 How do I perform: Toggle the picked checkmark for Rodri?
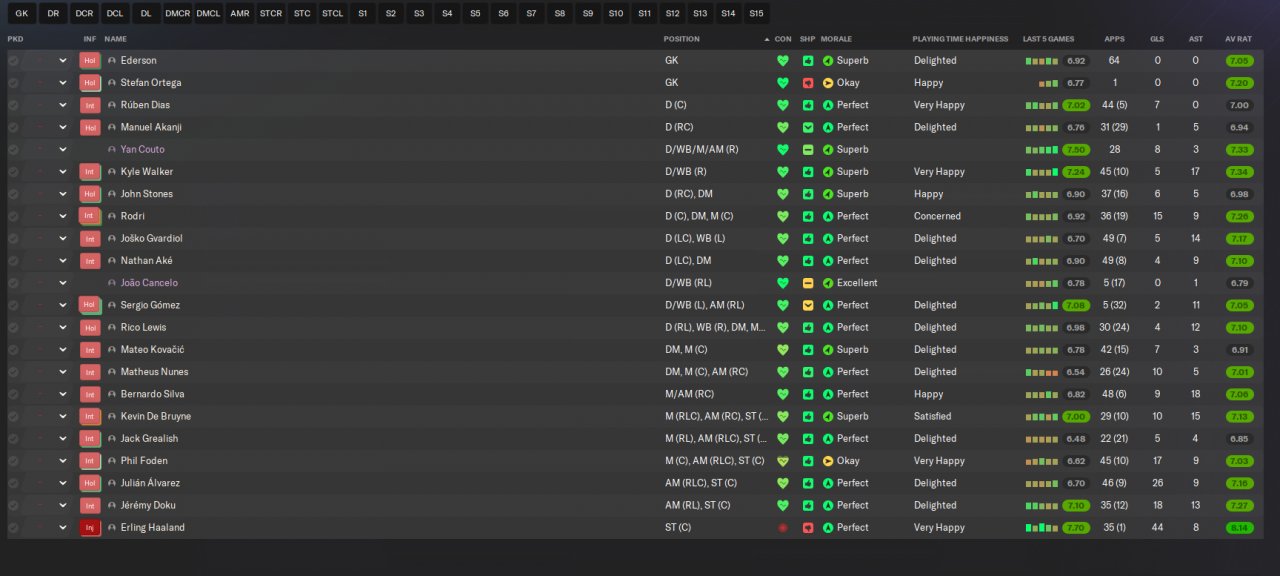[x=13, y=216]
